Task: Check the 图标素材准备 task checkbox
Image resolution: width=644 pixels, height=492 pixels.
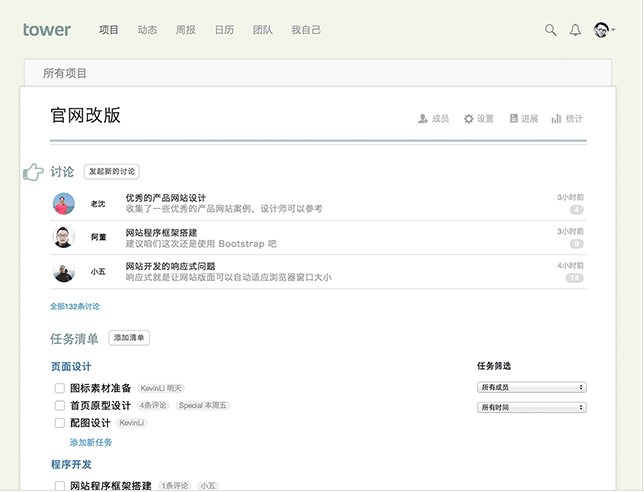Action: (59, 388)
